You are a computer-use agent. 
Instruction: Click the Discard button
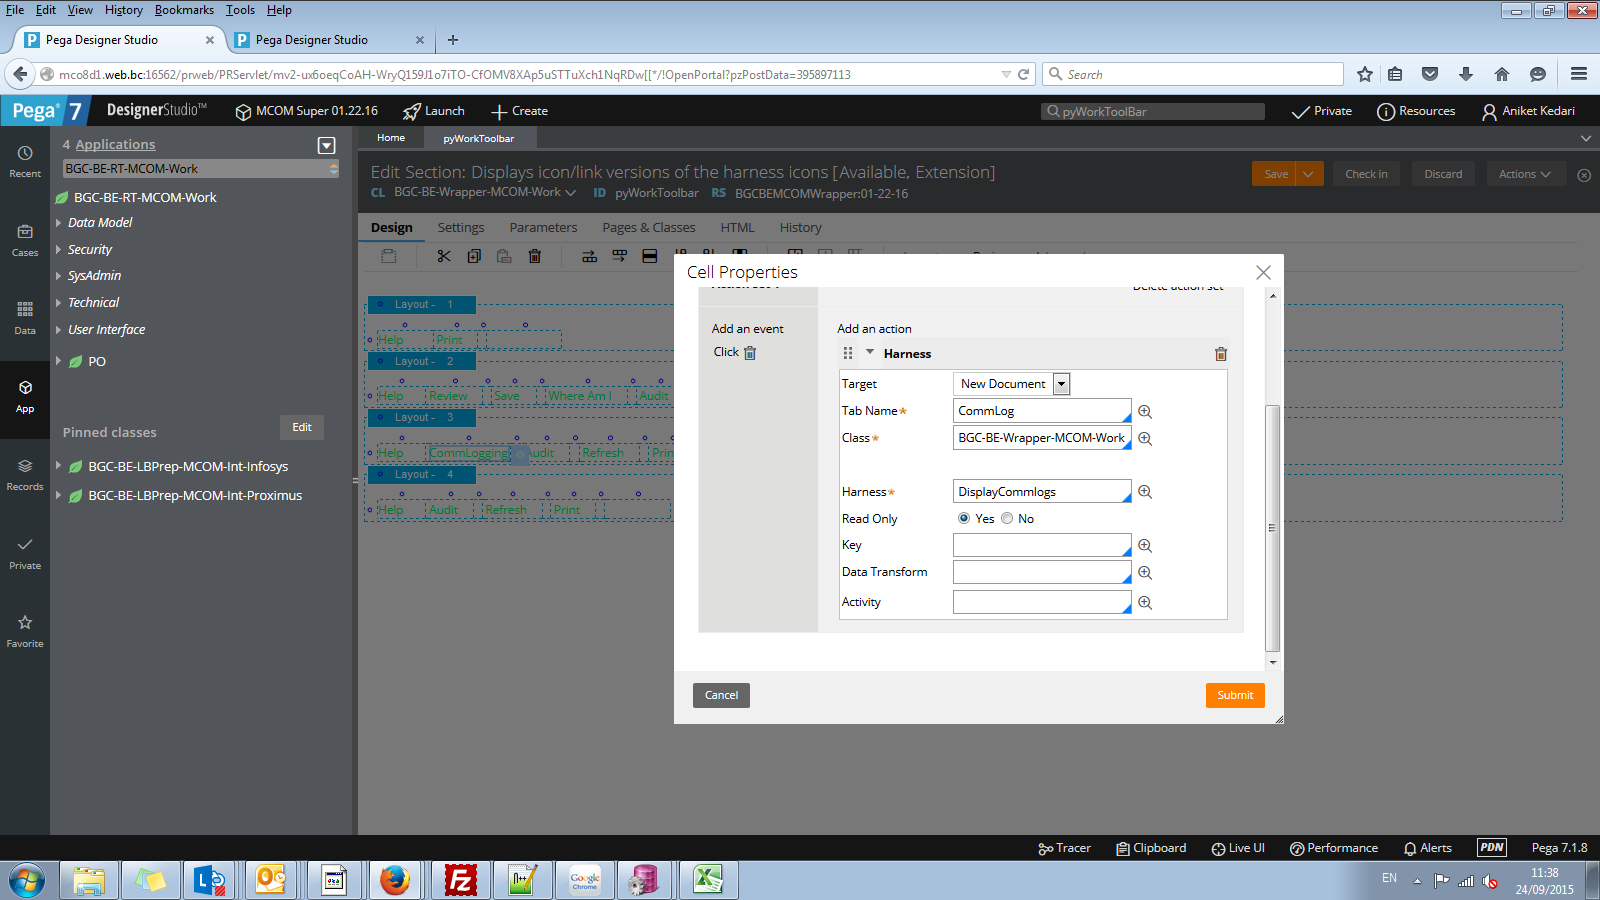click(1443, 174)
